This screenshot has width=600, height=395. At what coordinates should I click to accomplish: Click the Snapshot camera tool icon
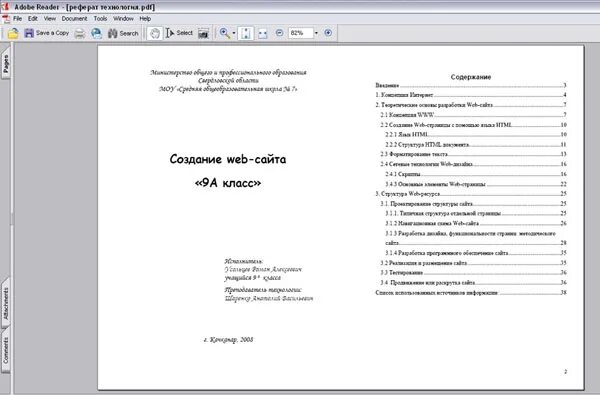tap(204, 34)
